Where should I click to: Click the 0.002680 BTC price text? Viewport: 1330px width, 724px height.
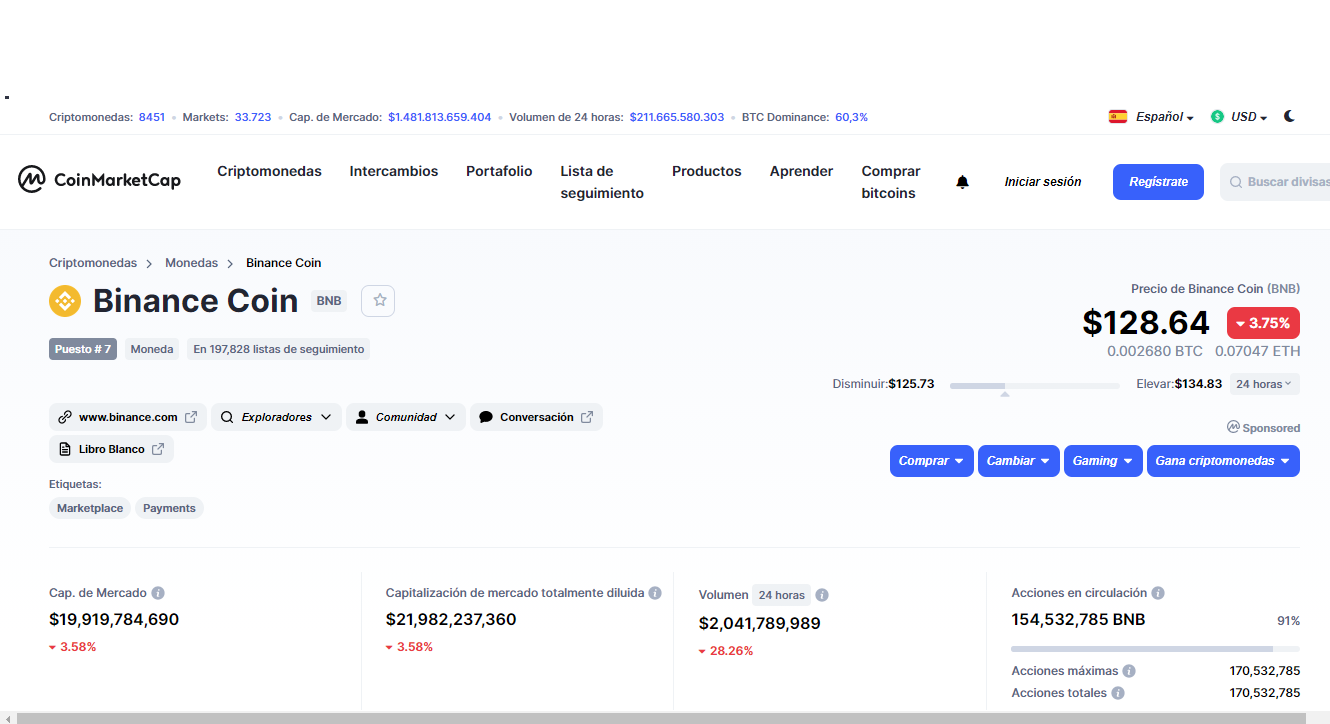tap(1155, 352)
